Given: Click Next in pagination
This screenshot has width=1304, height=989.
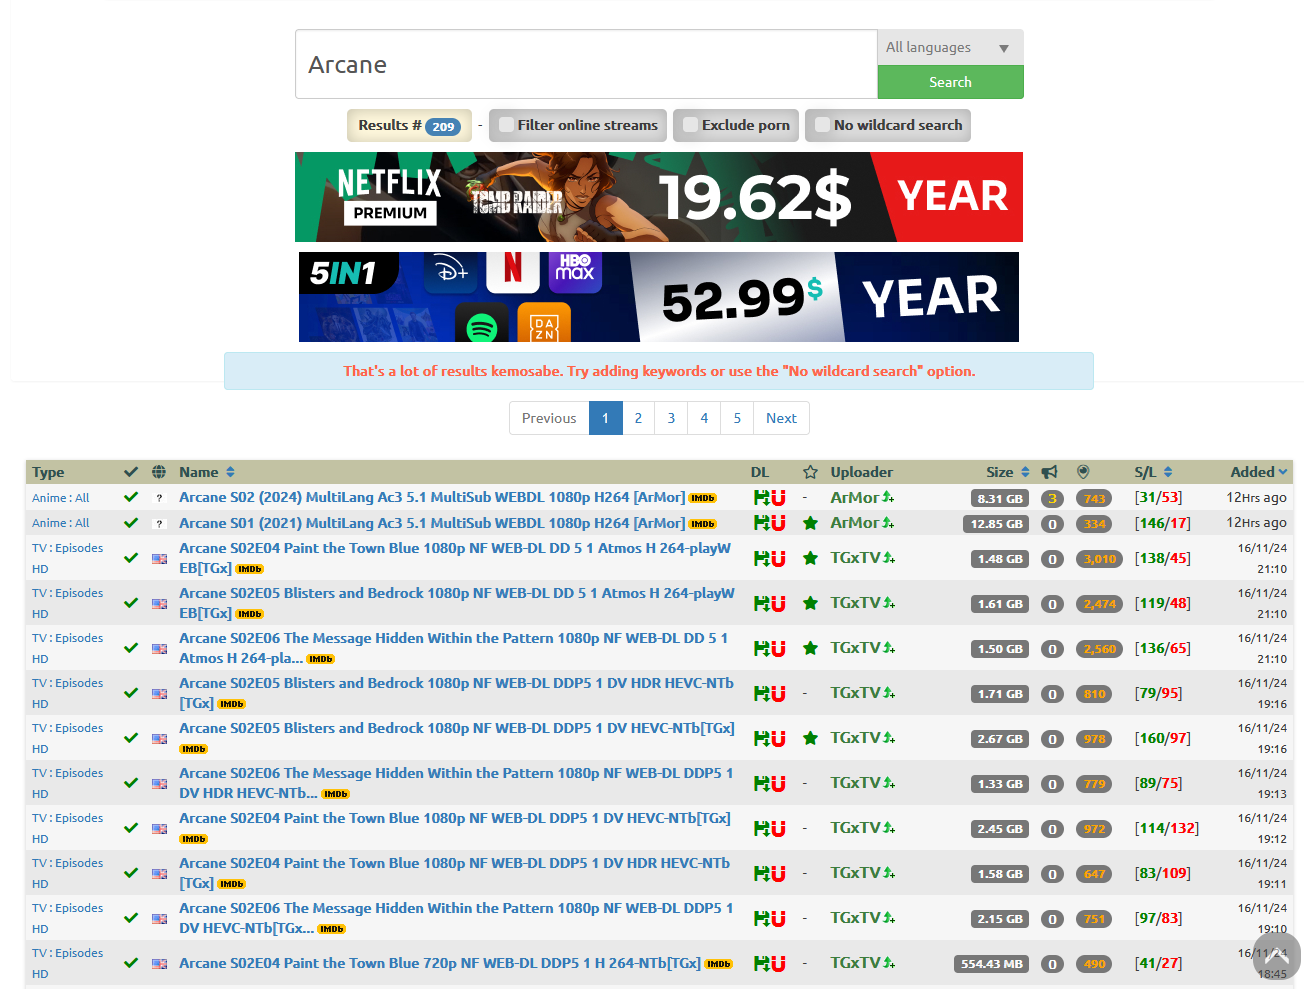Looking at the screenshot, I should [x=781, y=418].
